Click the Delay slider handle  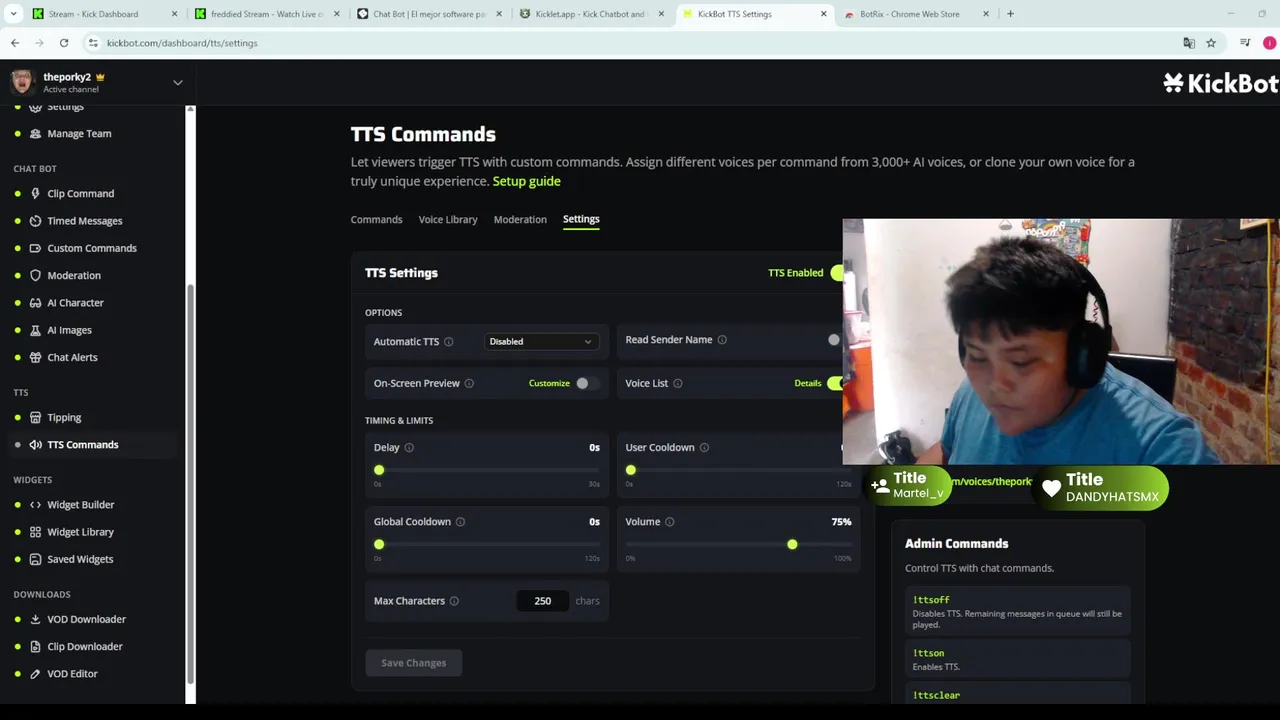pos(379,470)
